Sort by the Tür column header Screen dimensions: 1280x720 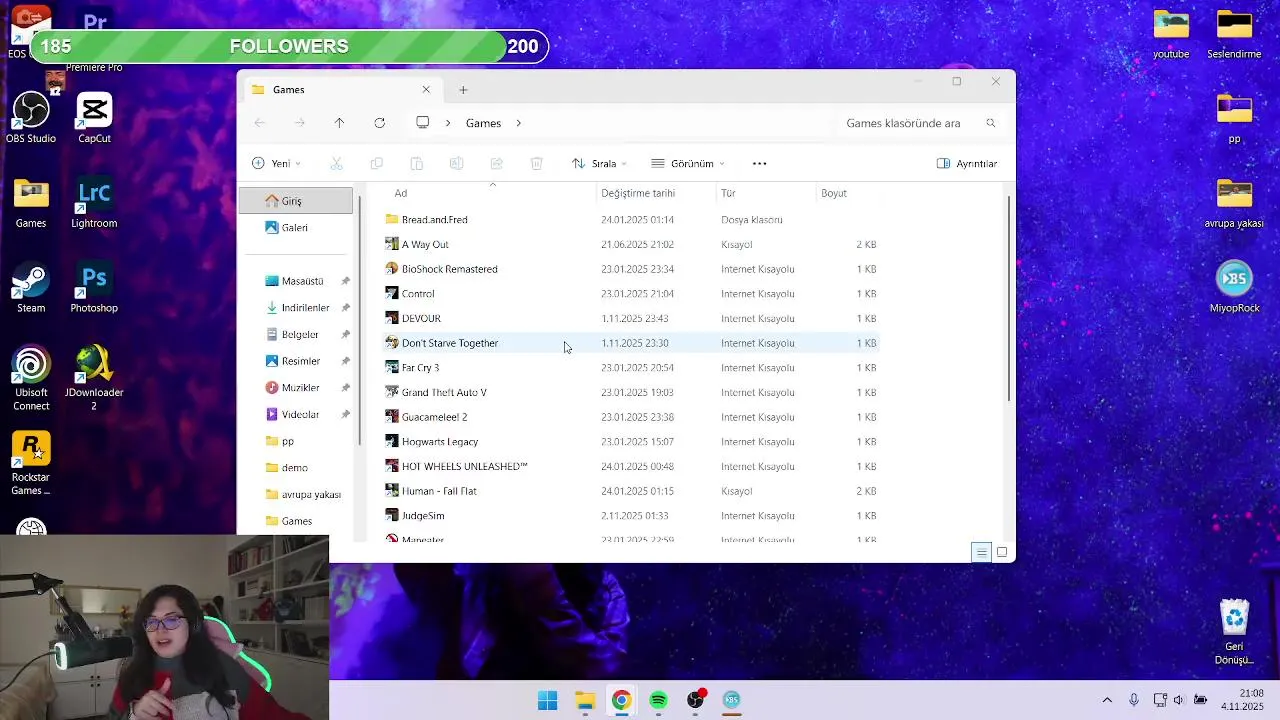(x=766, y=193)
